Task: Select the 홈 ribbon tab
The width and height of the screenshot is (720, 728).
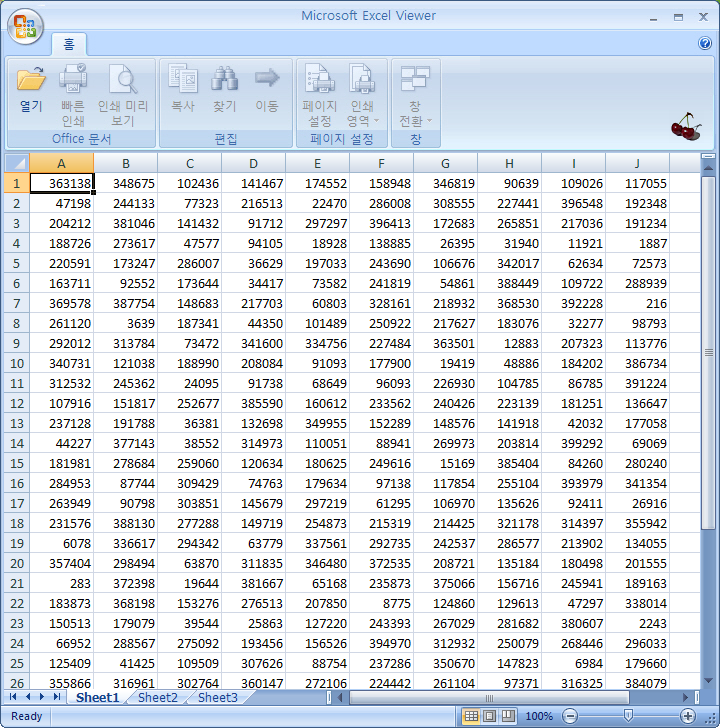Action: pos(69,44)
